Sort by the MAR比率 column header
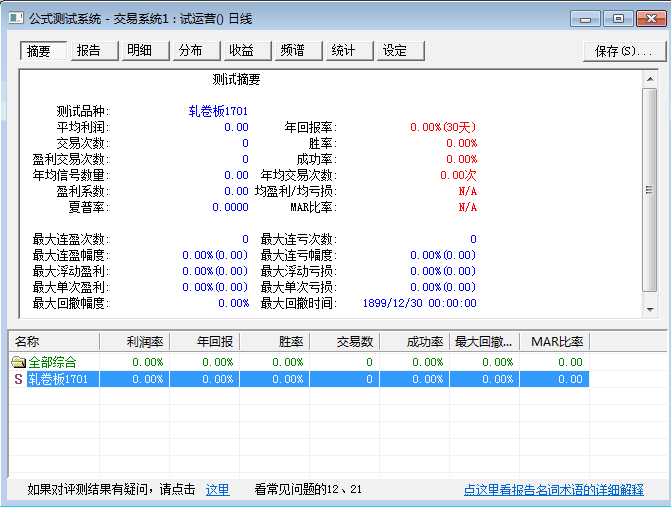Viewport: 671px width, 507px height. pos(555,341)
